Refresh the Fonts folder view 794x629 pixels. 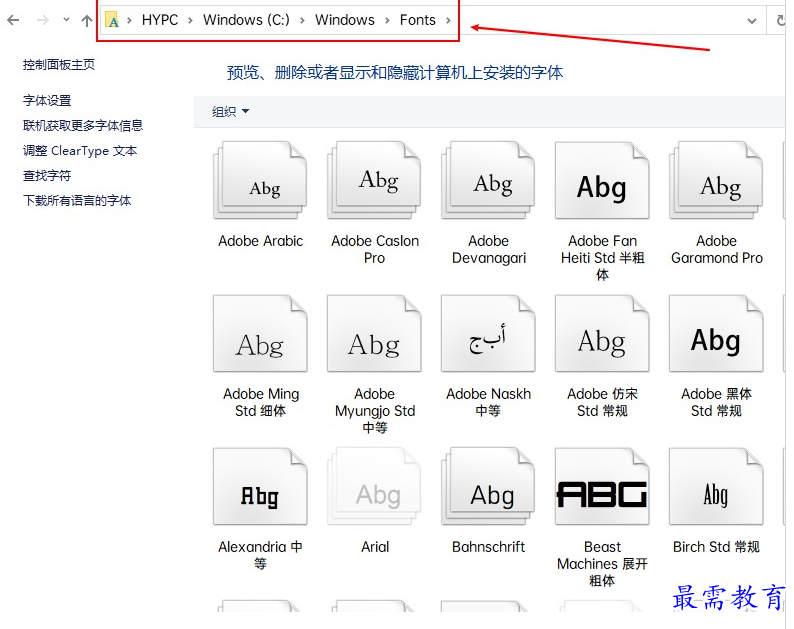tap(781, 20)
